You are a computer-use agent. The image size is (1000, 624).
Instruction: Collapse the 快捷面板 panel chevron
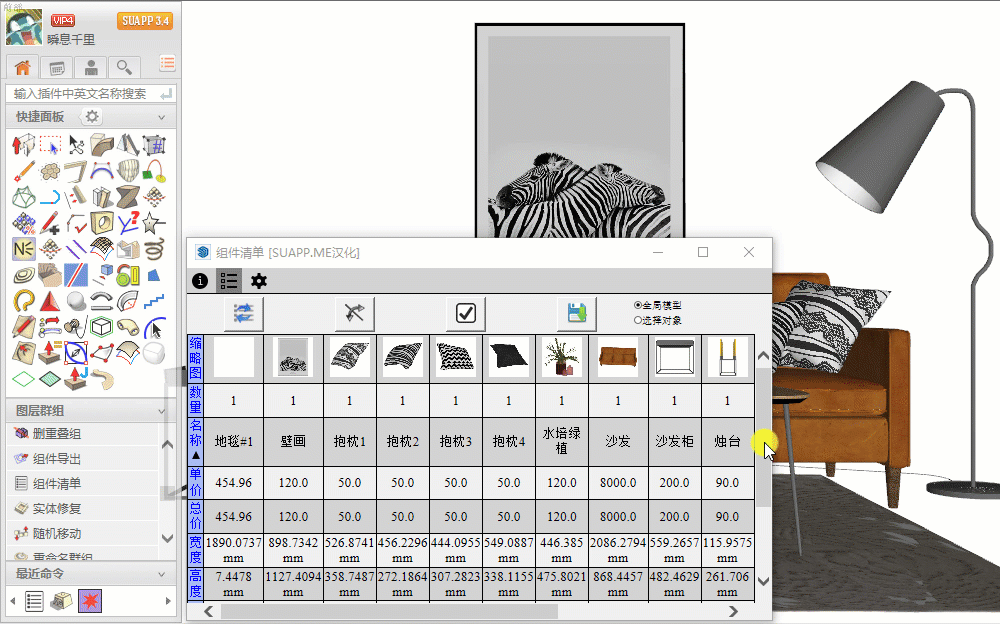pyautogui.click(x=161, y=117)
